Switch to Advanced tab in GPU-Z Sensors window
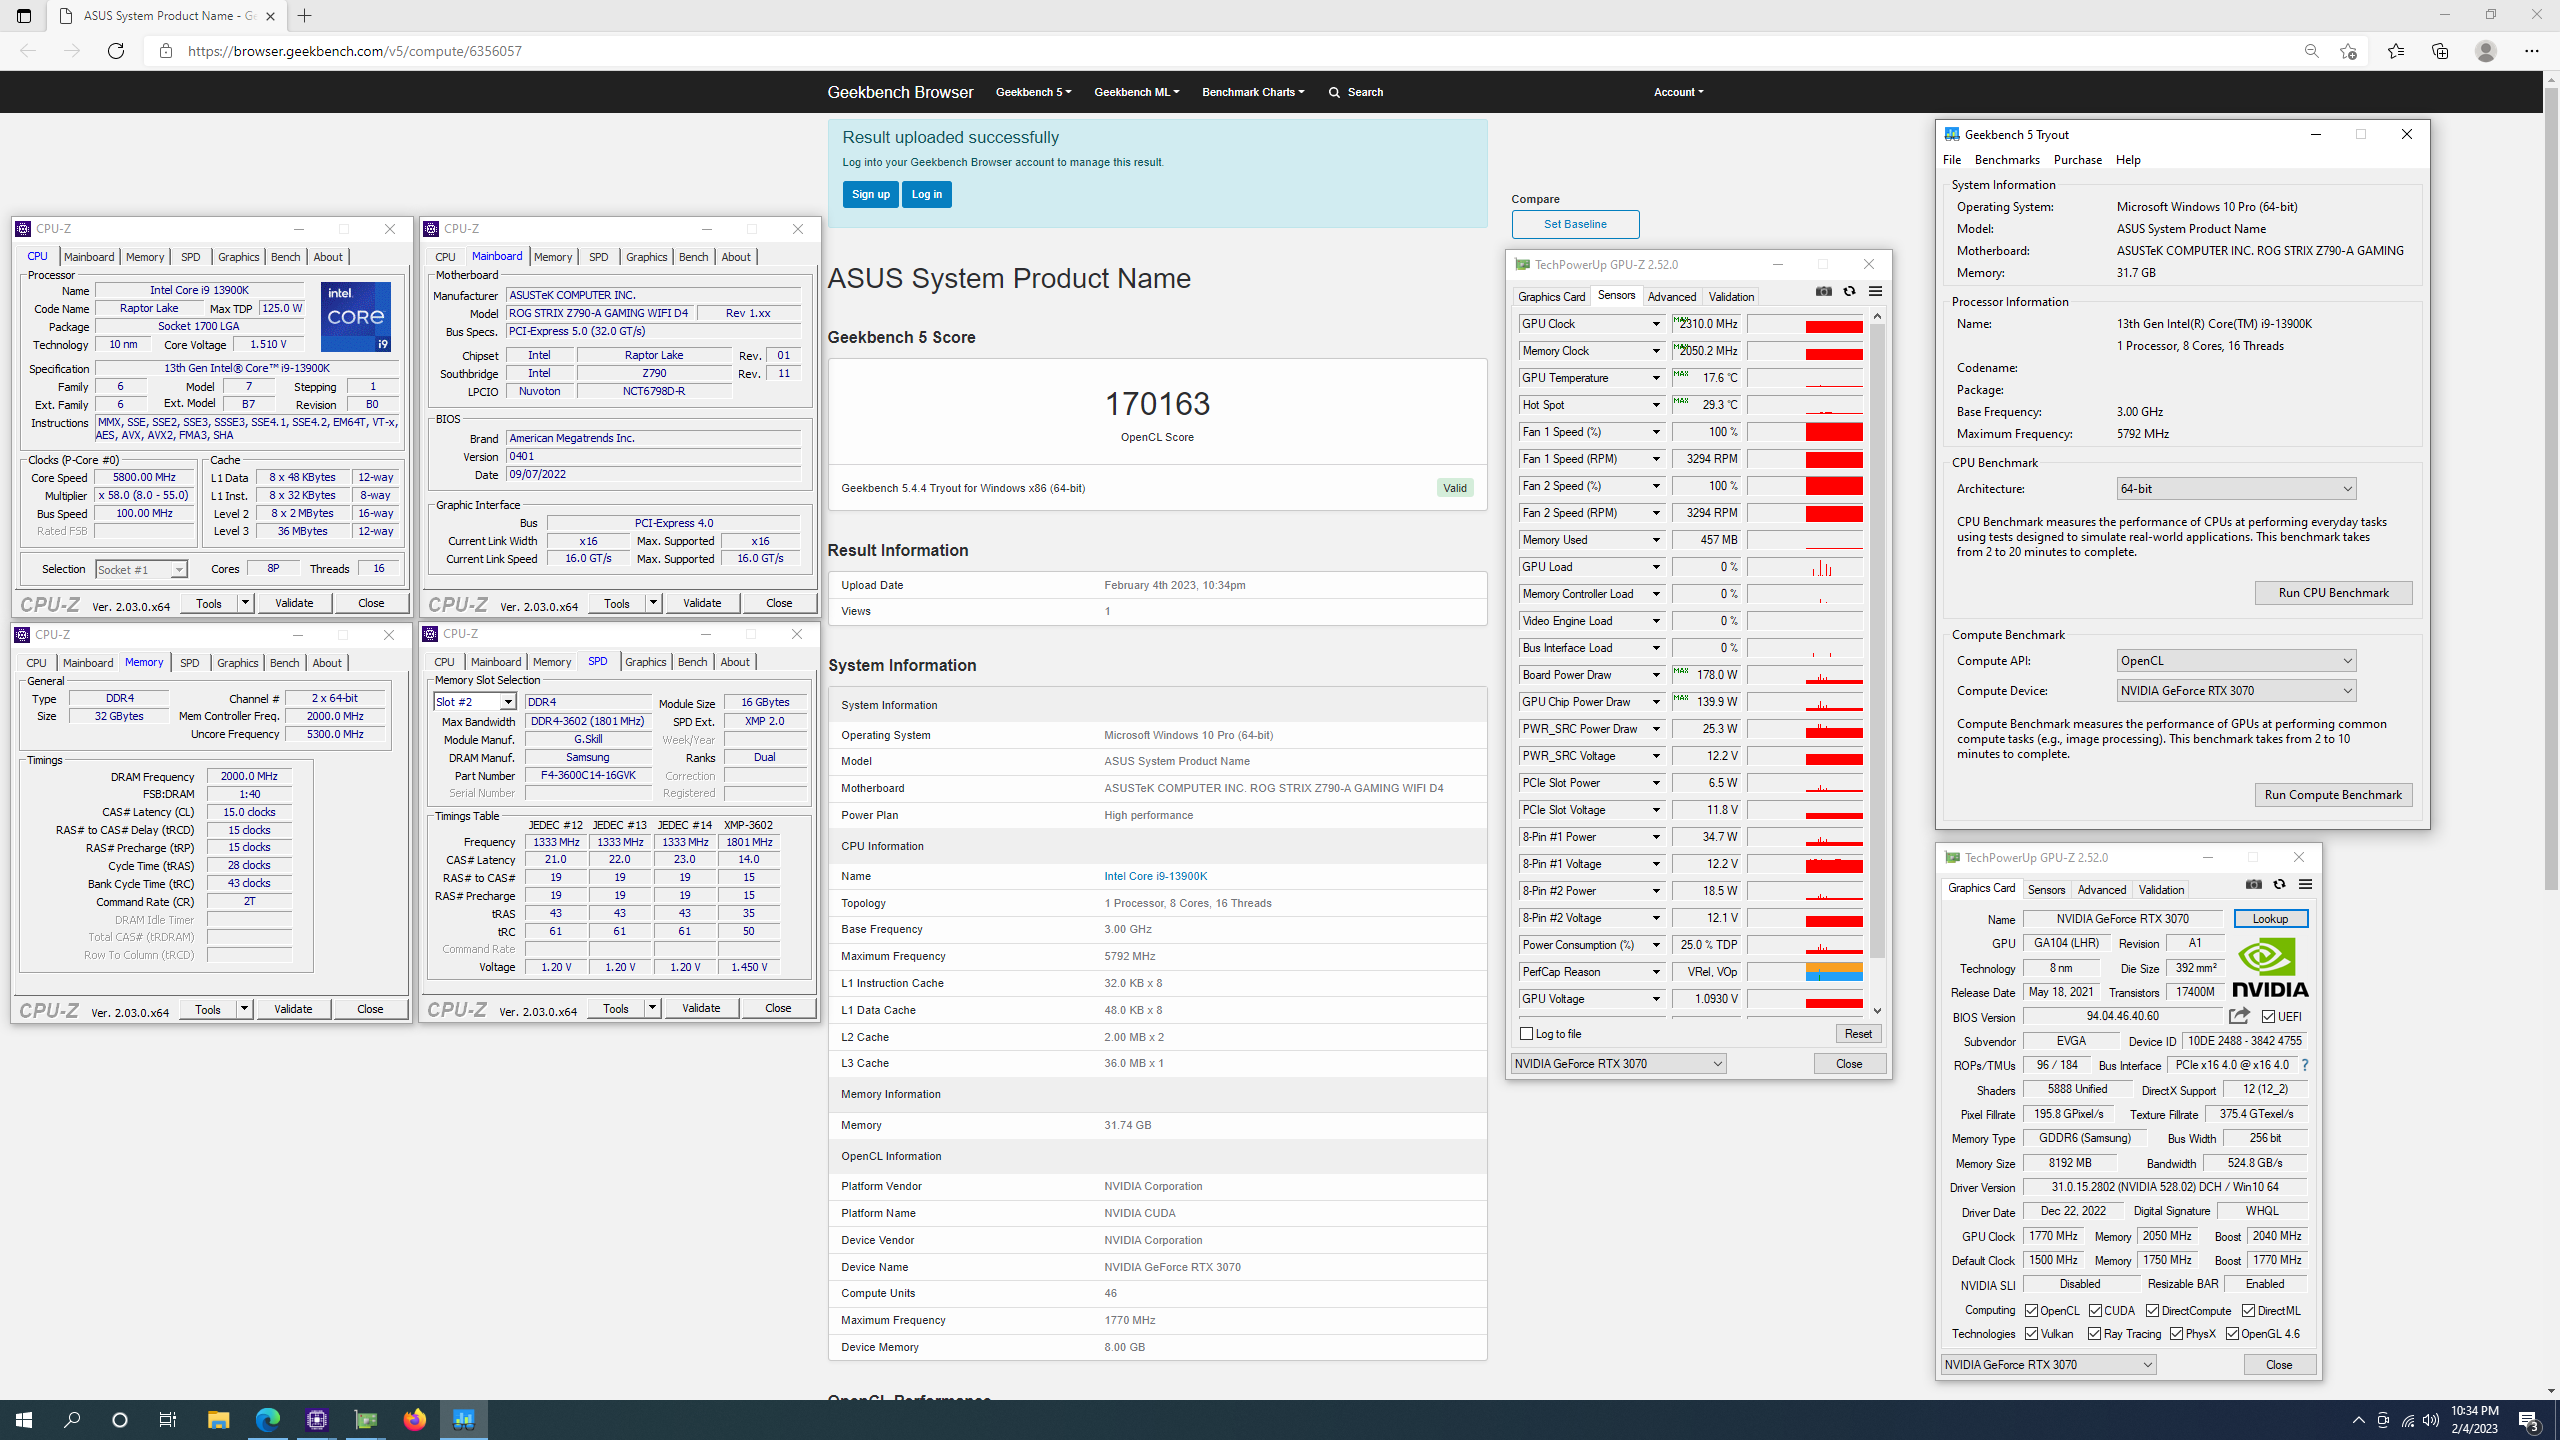Image resolution: width=2560 pixels, height=1440 pixels. click(1672, 297)
